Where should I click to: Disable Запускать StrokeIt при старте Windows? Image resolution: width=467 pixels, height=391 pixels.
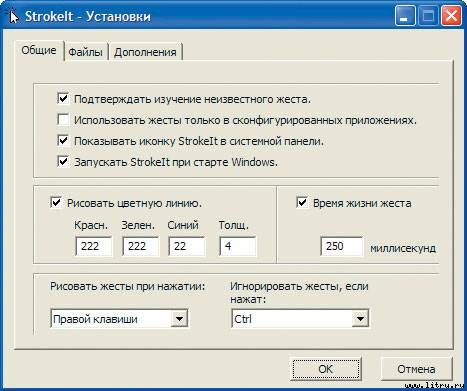click(63, 162)
